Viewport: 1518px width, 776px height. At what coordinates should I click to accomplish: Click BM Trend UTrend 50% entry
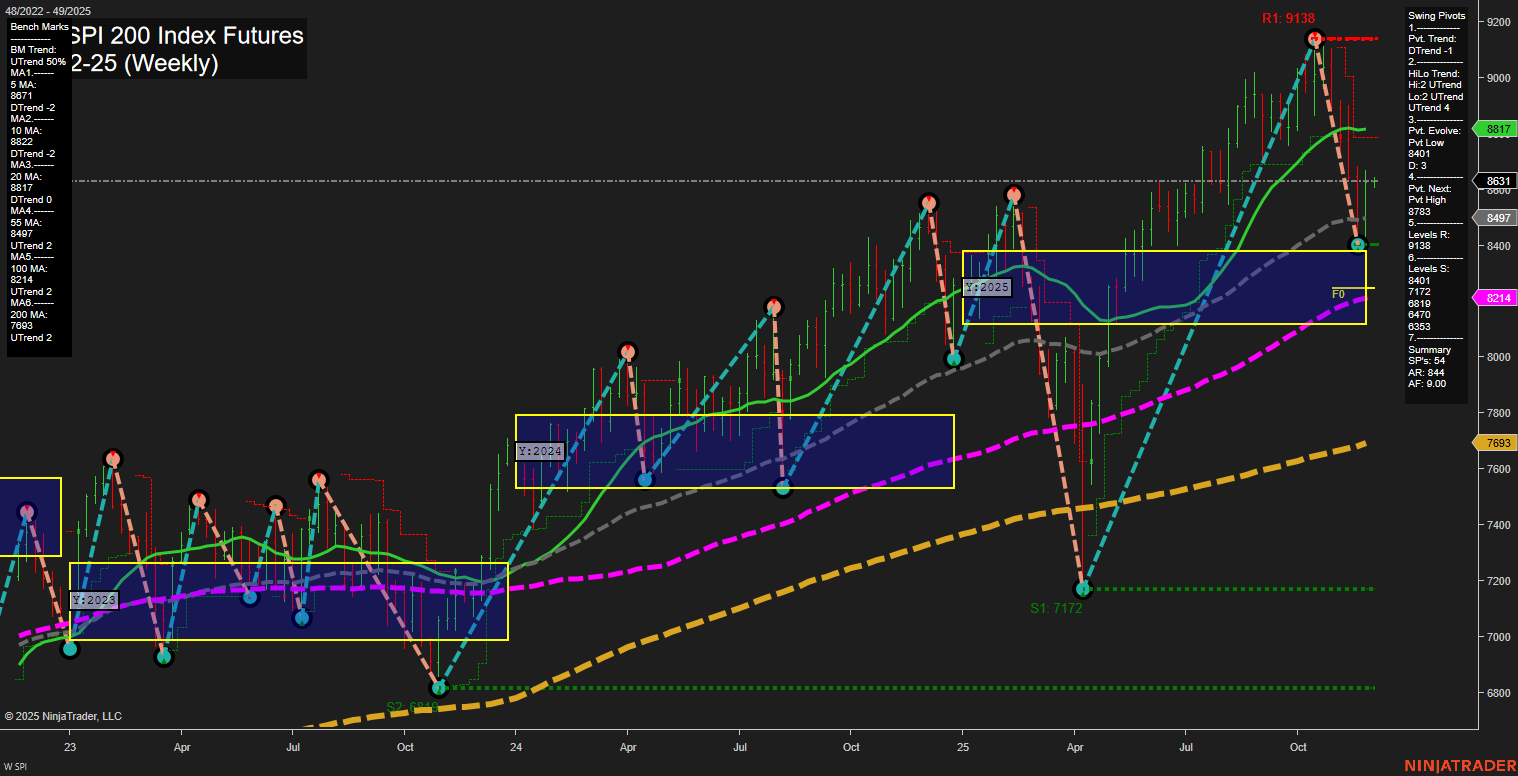[38, 56]
